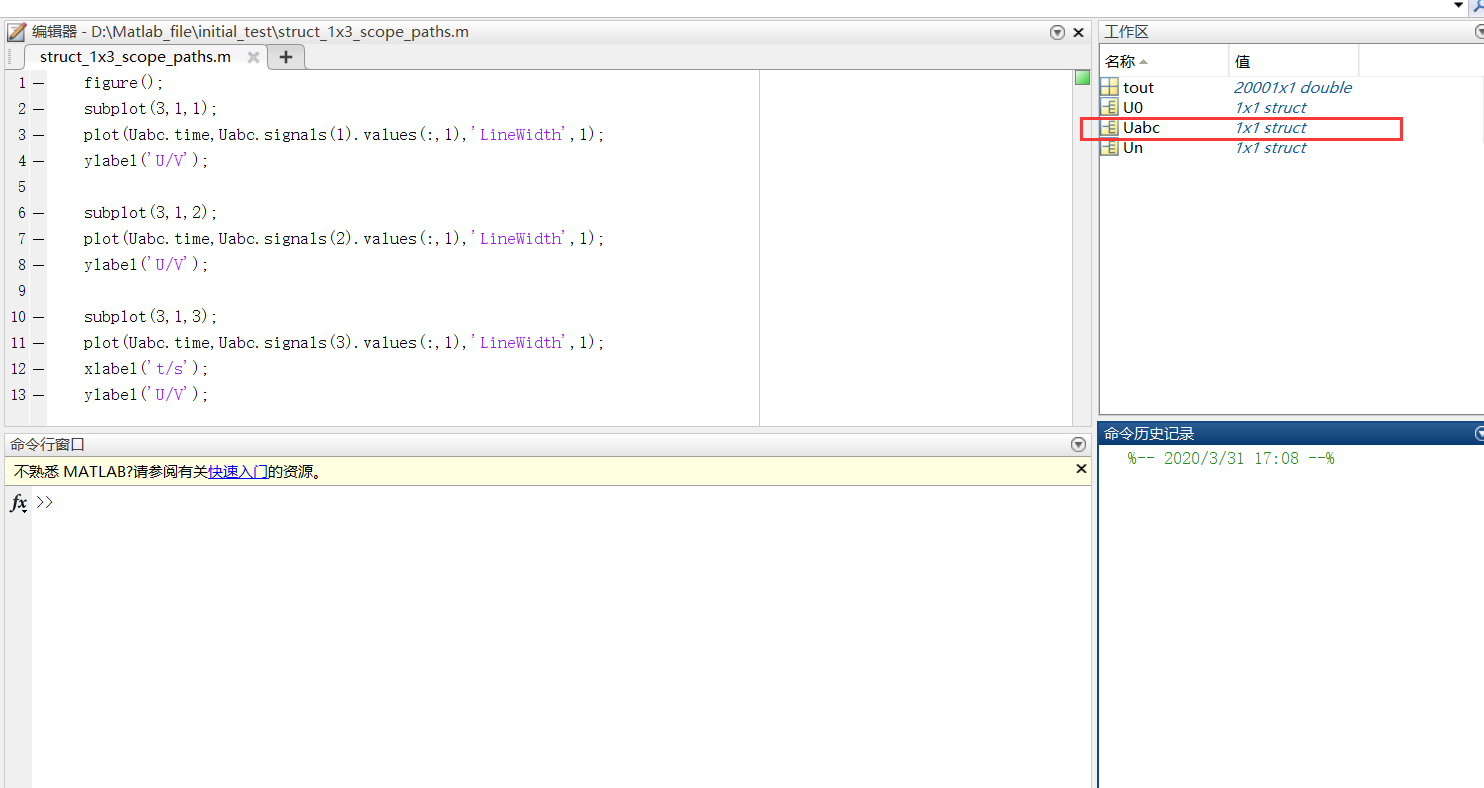This screenshot has height=788, width=1484.
Task: Click the green code analyzer status square
Action: point(1082,77)
